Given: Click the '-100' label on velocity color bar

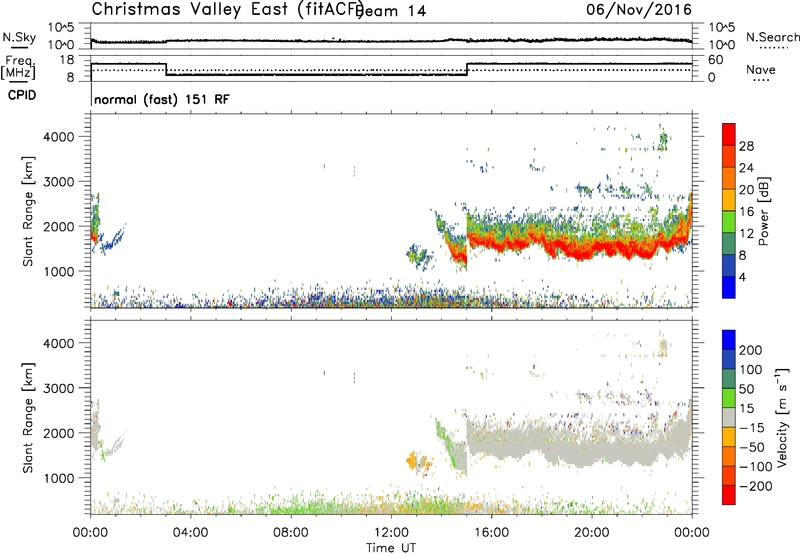Looking at the screenshot, I should pos(755,467).
